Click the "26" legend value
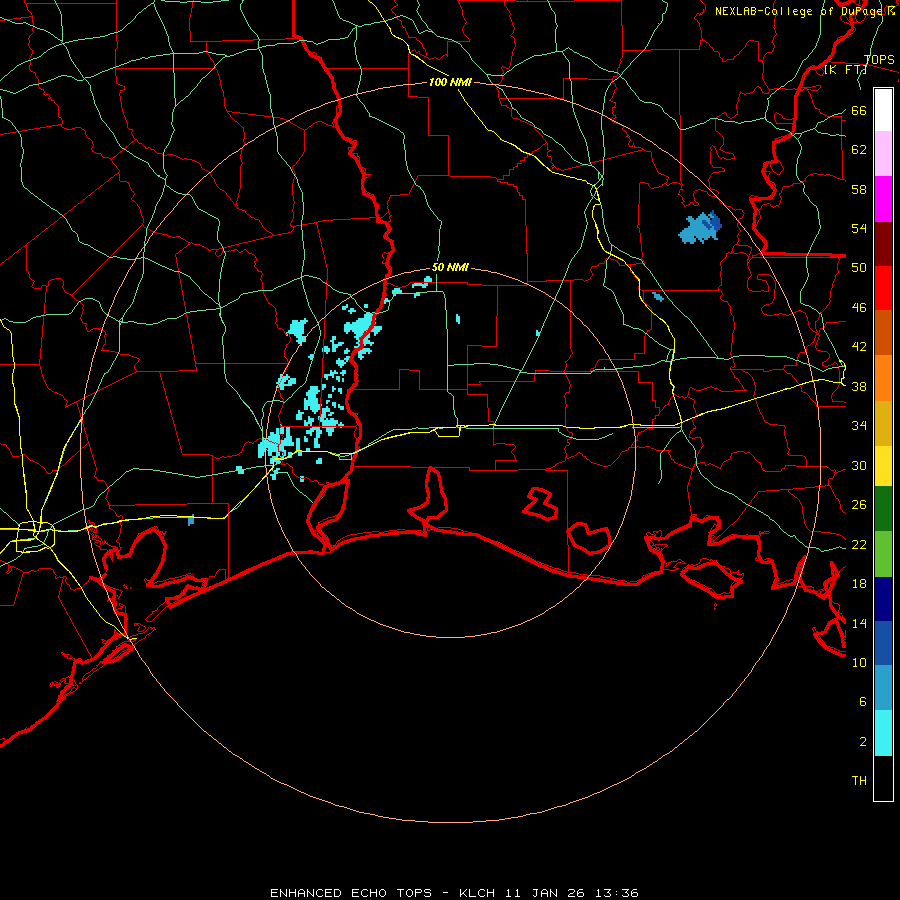 click(859, 505)
